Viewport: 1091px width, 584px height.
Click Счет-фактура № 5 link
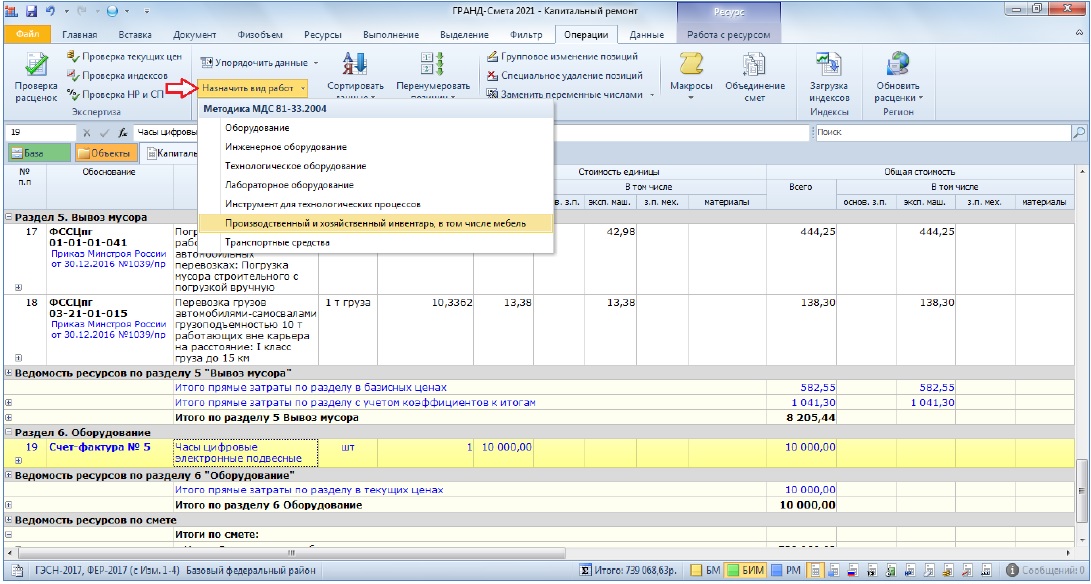[x=99, y=447]
